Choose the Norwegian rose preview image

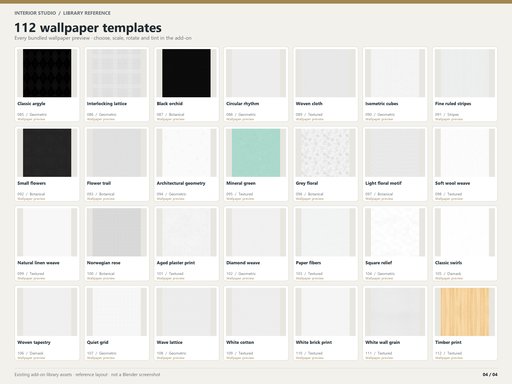[x=117, y=232]
